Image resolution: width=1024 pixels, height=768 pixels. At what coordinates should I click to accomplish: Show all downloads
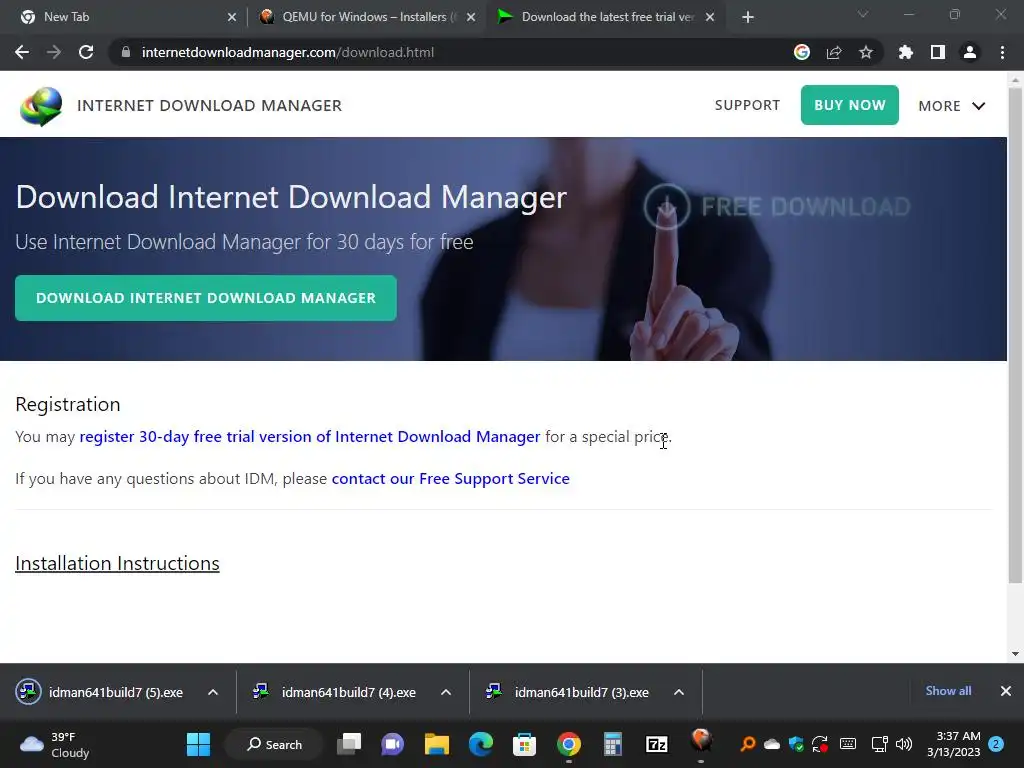(x=948, y=691)
